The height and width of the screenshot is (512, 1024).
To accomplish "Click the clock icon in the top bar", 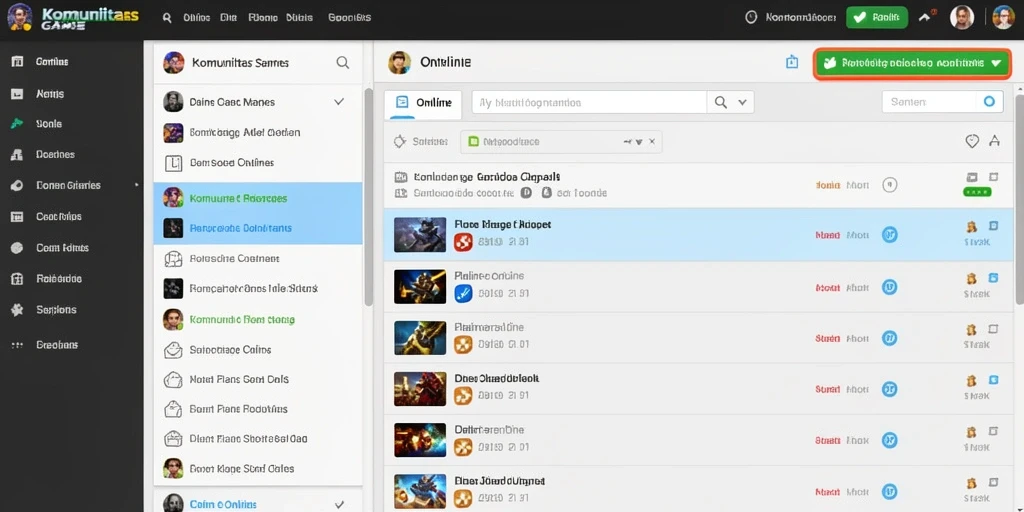I will (x=751, y=18).
